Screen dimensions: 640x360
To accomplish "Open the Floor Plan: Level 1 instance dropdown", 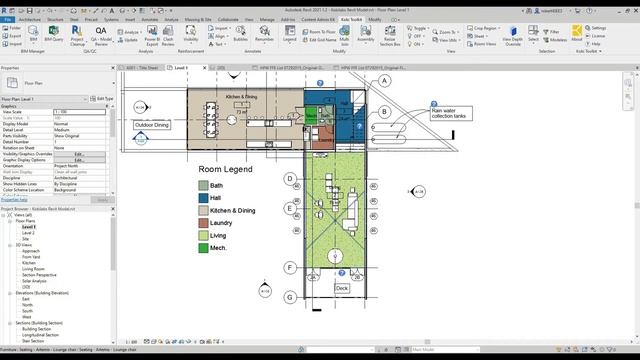I will [85, 99].
